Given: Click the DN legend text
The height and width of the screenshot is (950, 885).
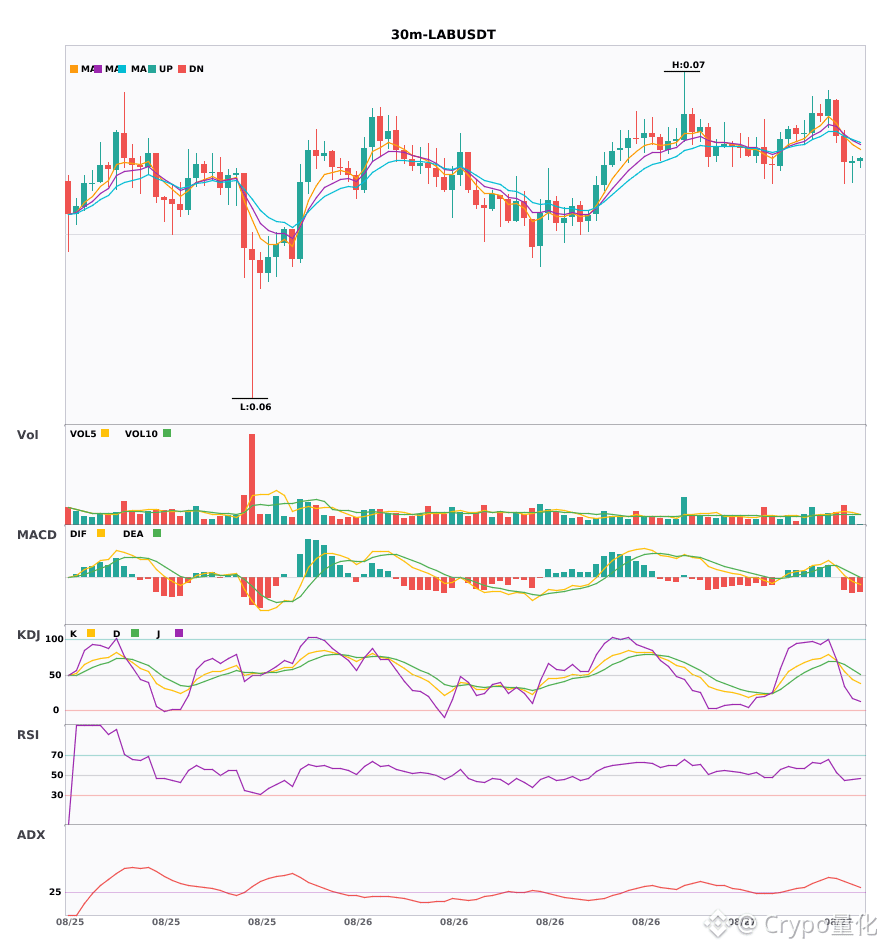Looking at the screenshot, I should (x=196, y=69).
